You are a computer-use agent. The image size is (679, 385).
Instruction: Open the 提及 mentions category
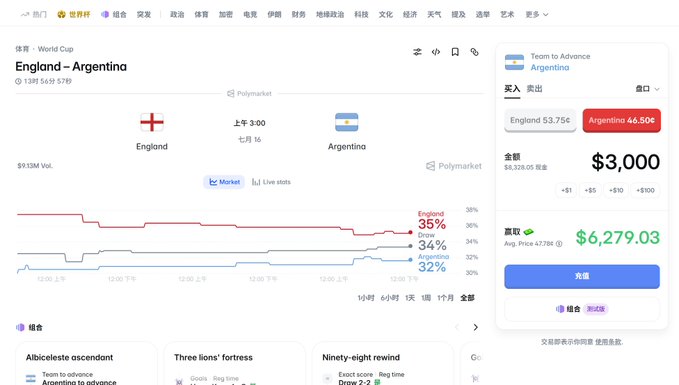point(458,14)
